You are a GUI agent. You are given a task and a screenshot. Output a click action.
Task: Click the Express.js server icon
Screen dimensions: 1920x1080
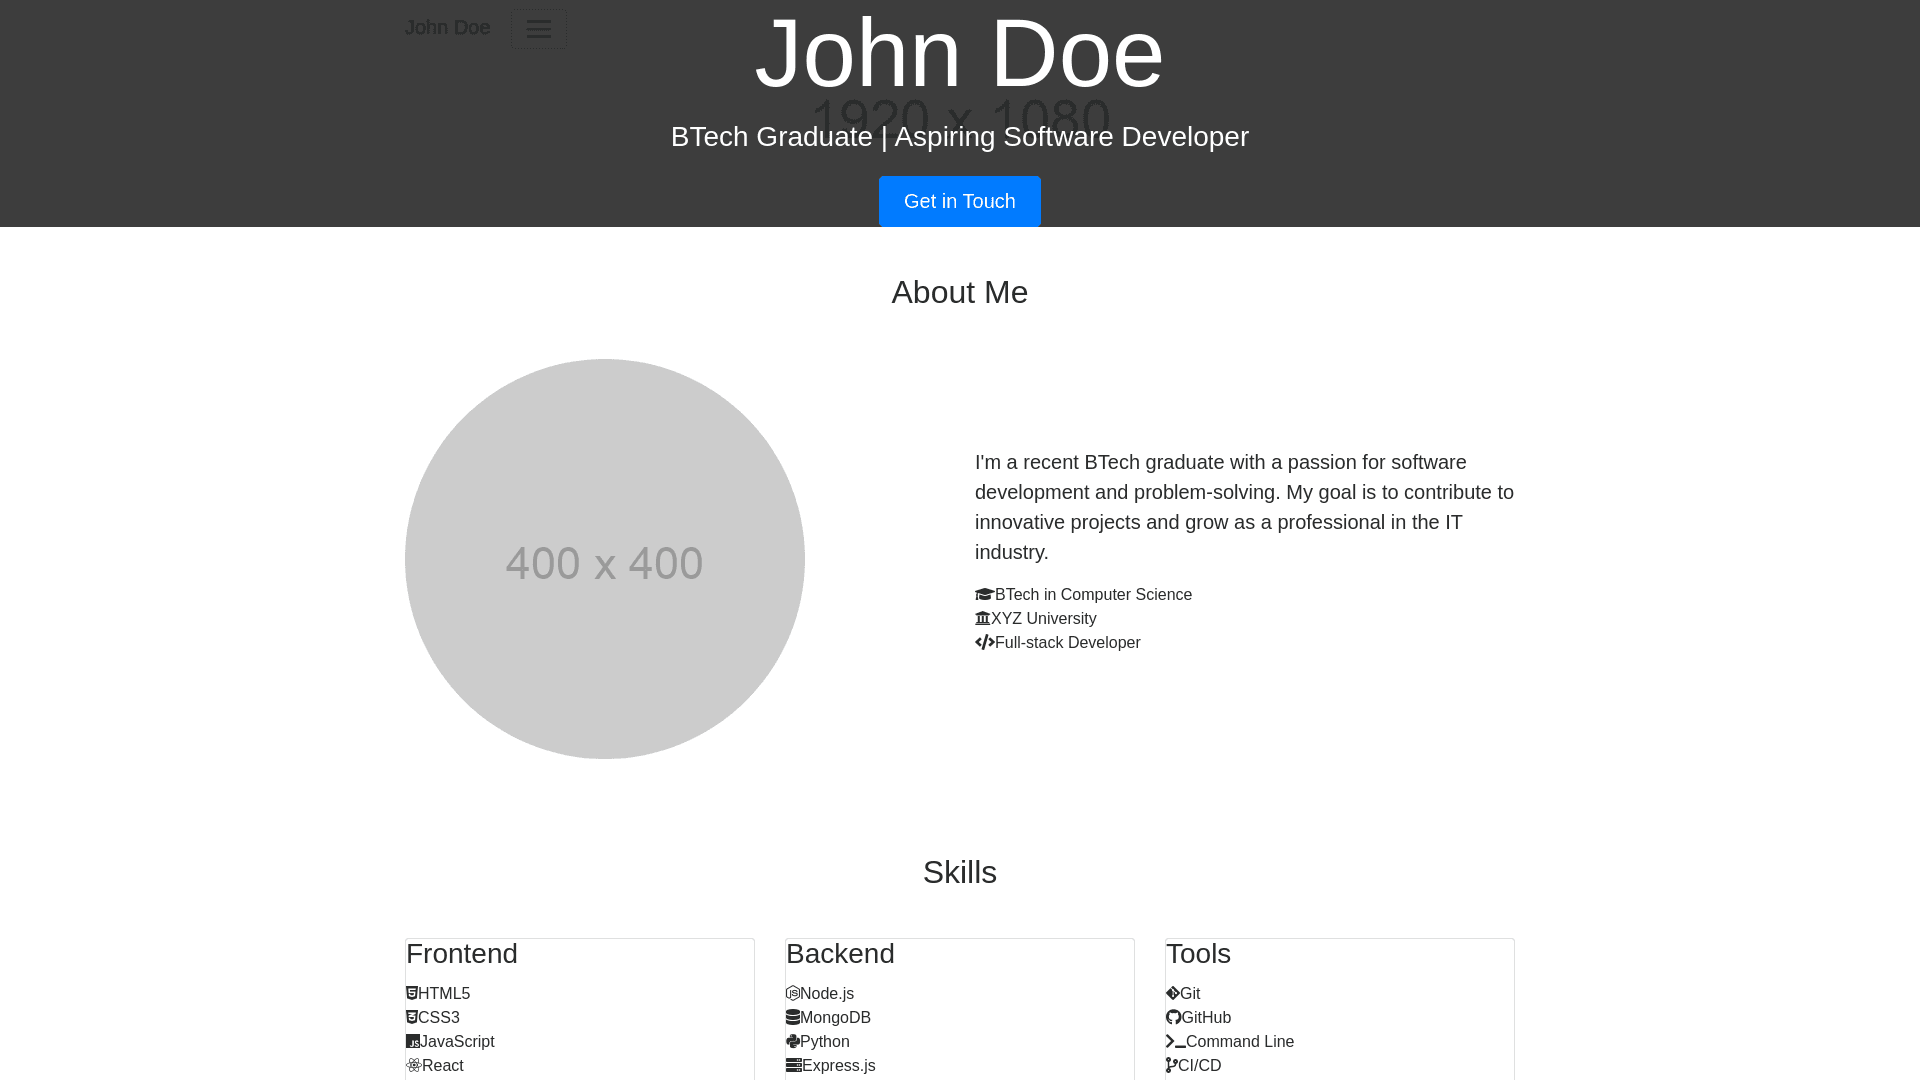(x=793, y=1066)
